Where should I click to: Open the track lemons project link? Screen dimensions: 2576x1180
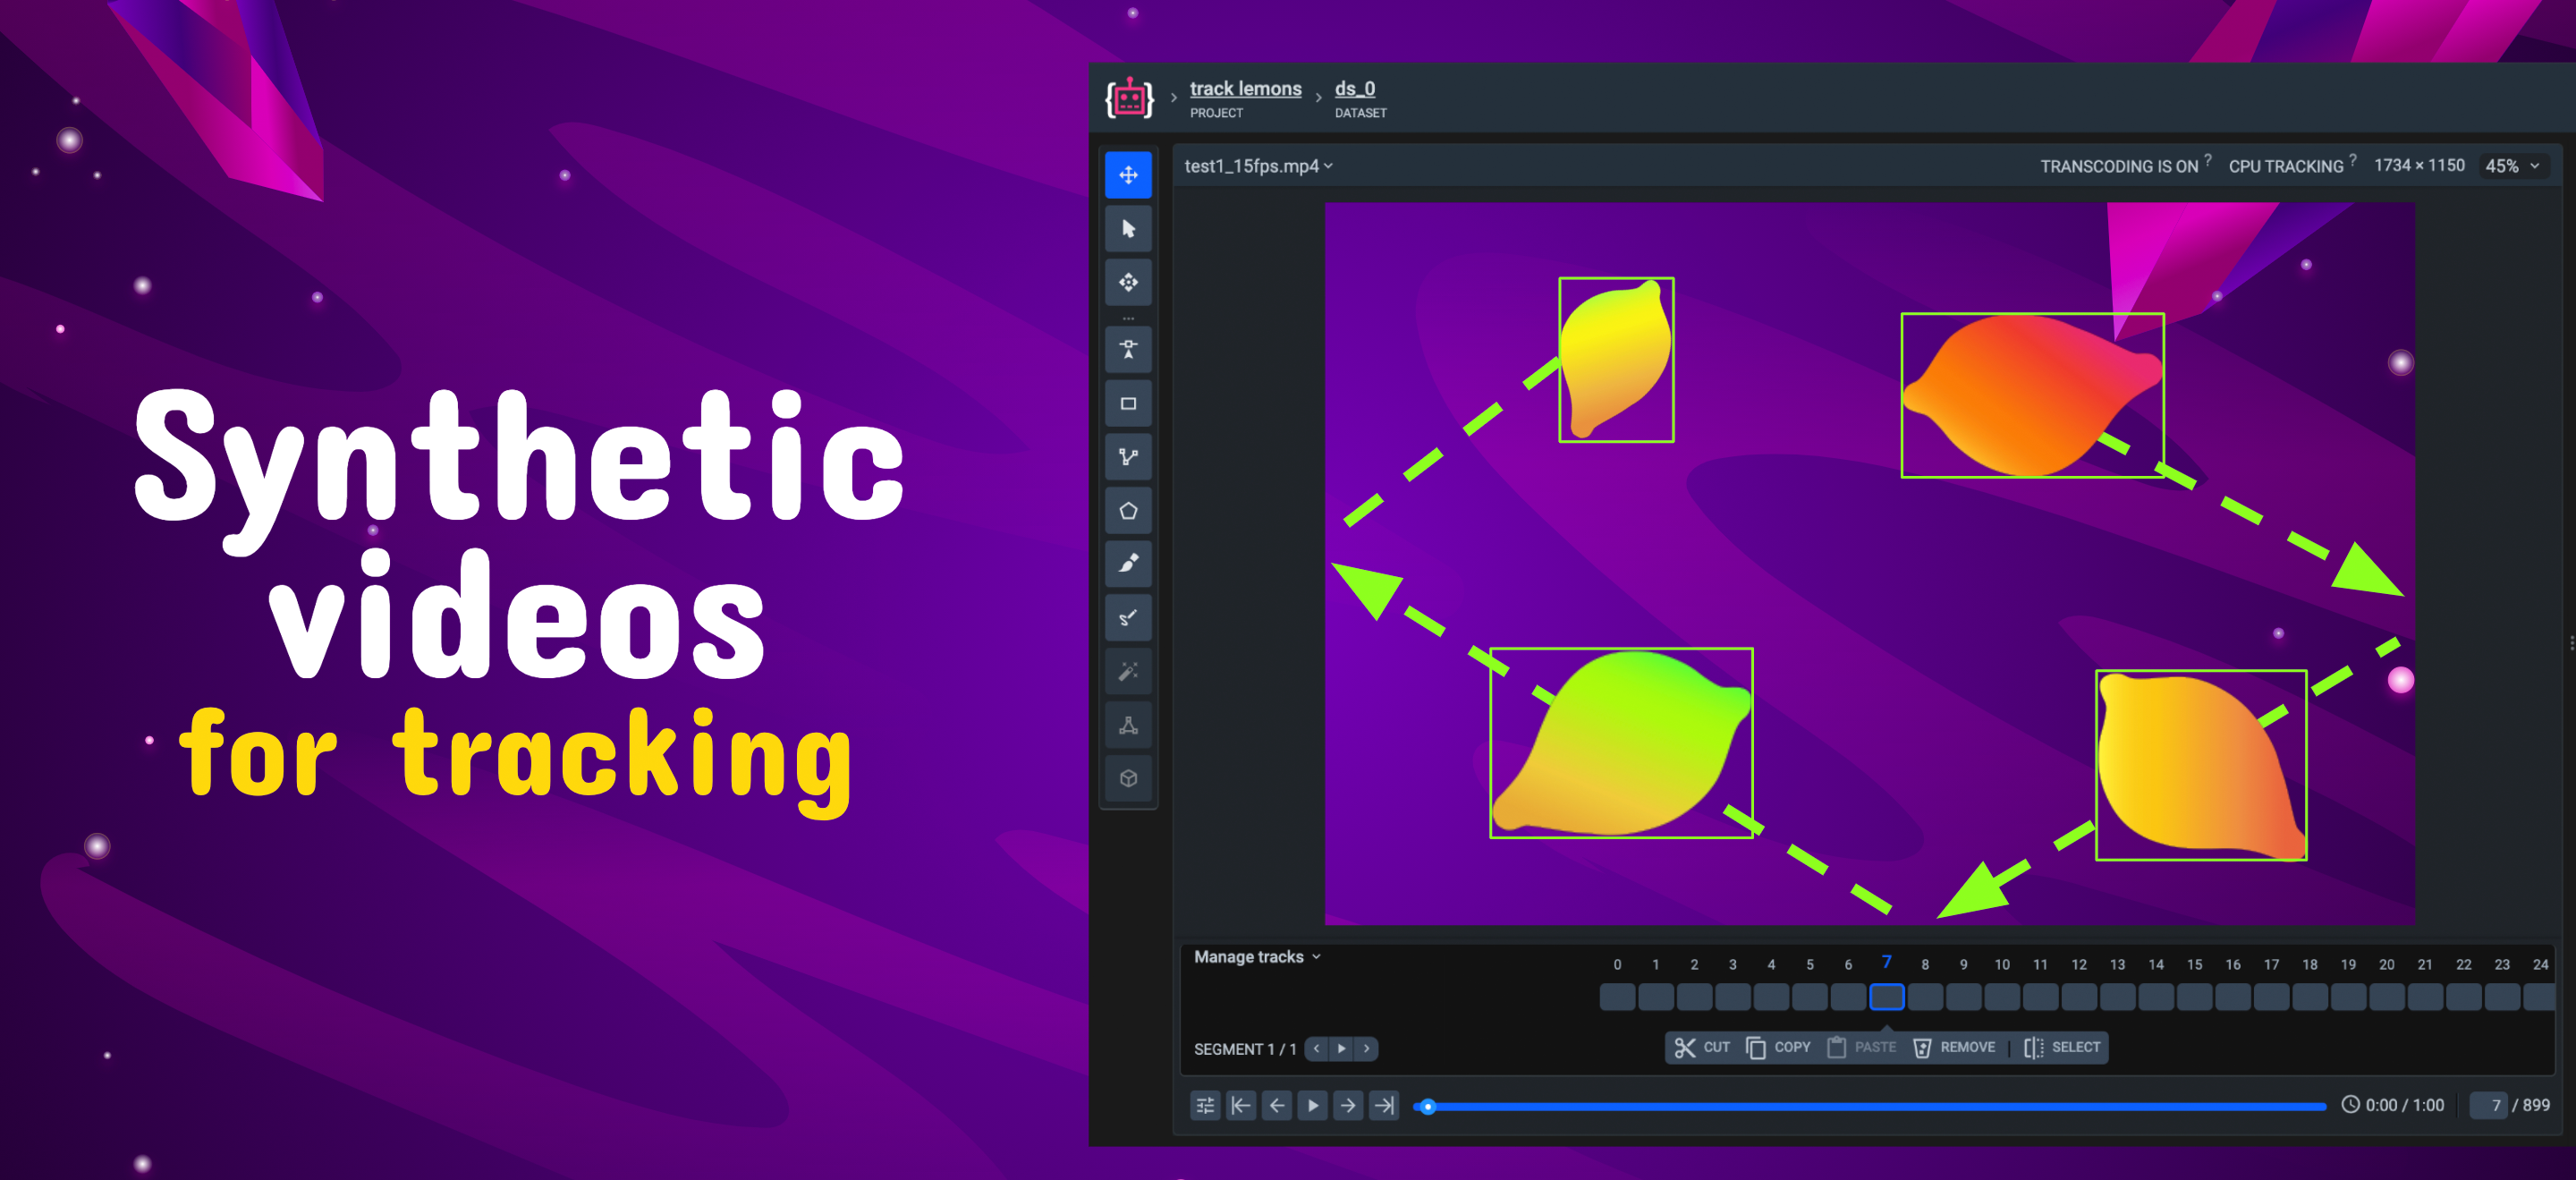point(1245,89)
